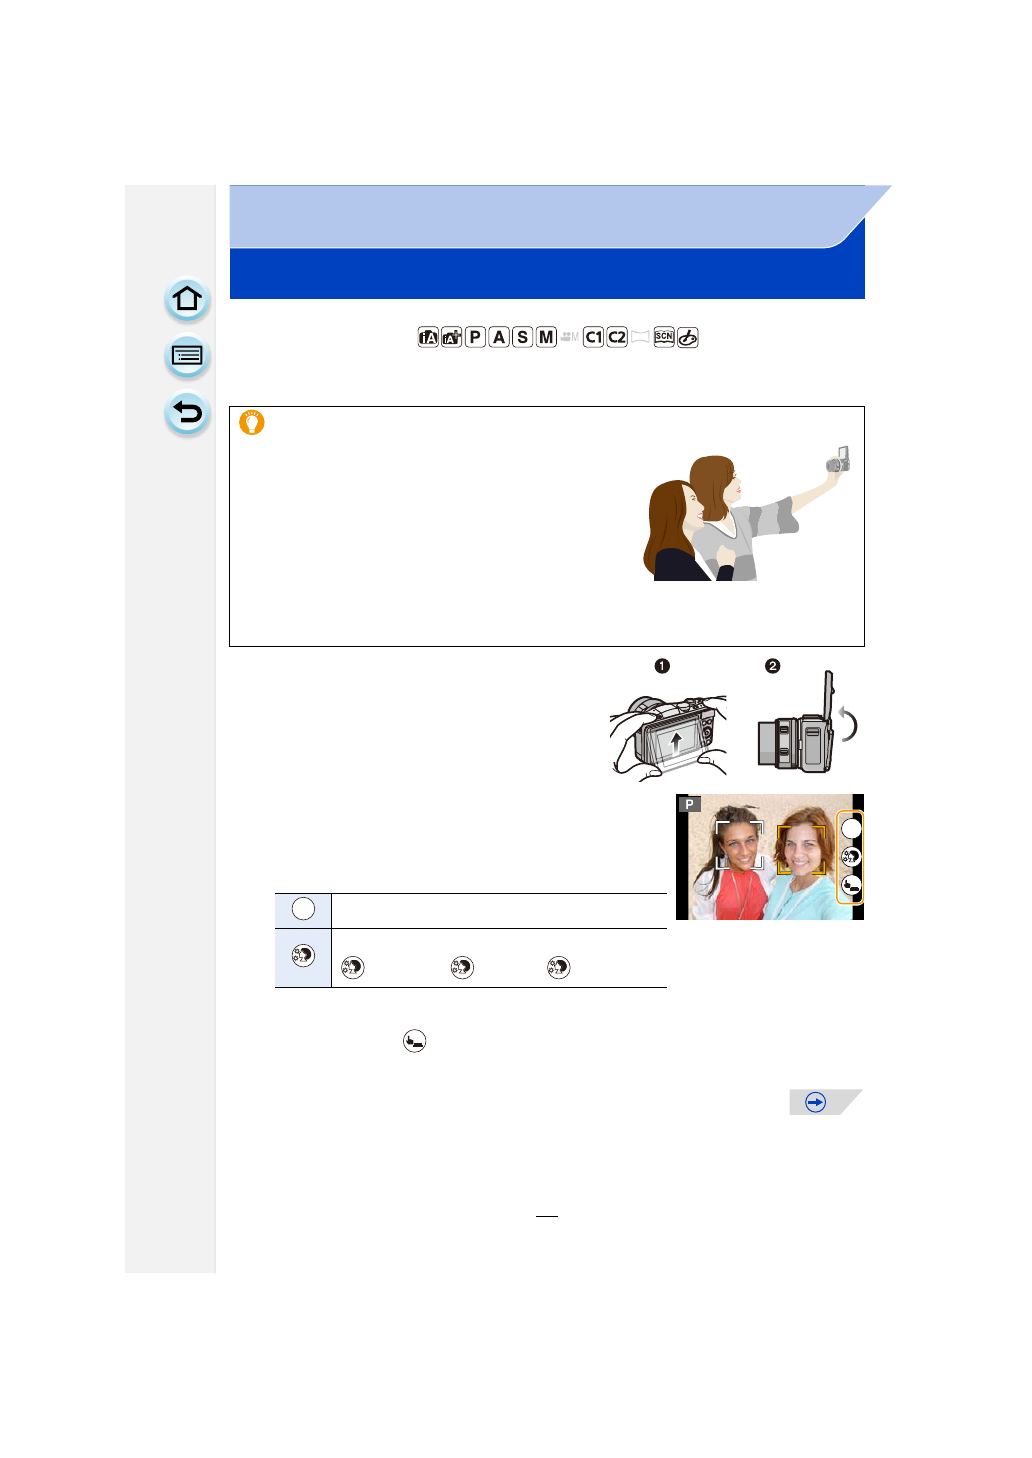
Task: Select the Intelligent Auto Plus mode icon
Action: coord(451,338)
